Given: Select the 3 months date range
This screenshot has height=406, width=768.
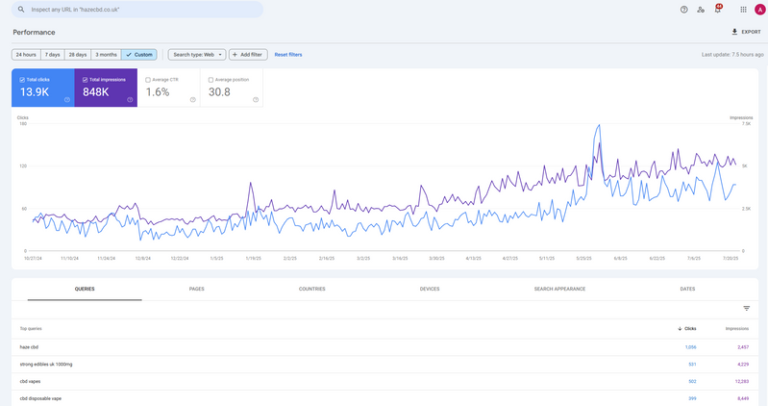Looking at the screenshot, I should point(106,54).
